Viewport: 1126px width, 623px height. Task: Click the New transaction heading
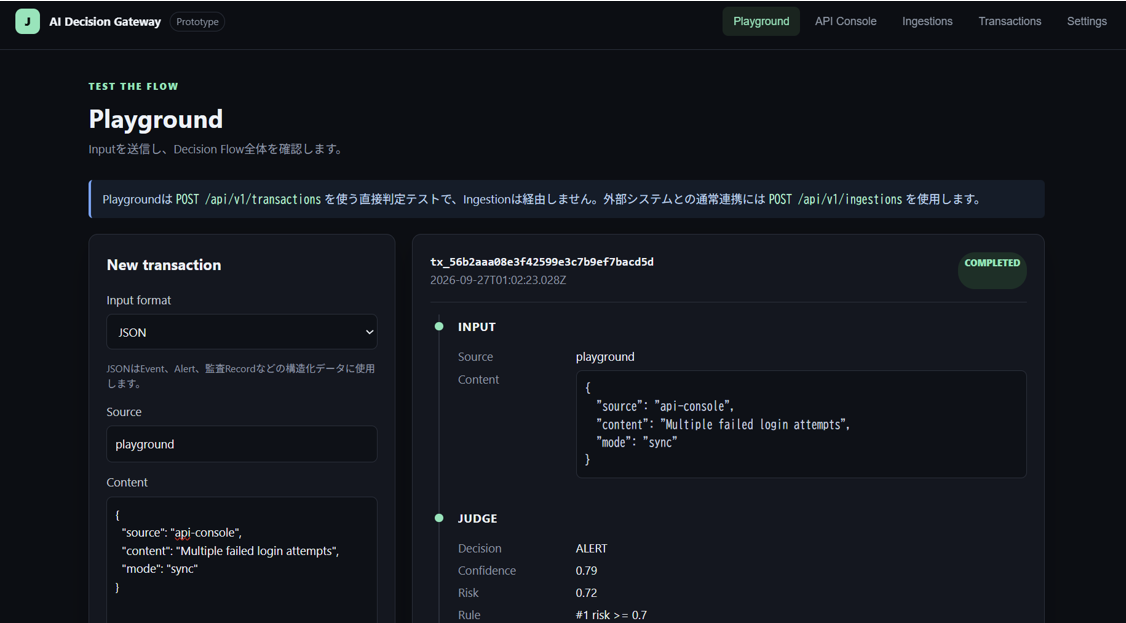point(164,265)
